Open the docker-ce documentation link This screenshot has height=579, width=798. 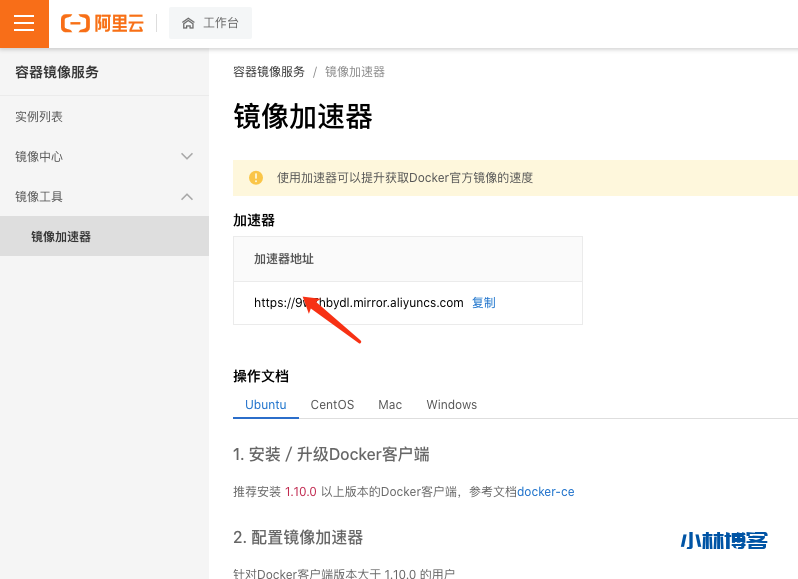545,492
